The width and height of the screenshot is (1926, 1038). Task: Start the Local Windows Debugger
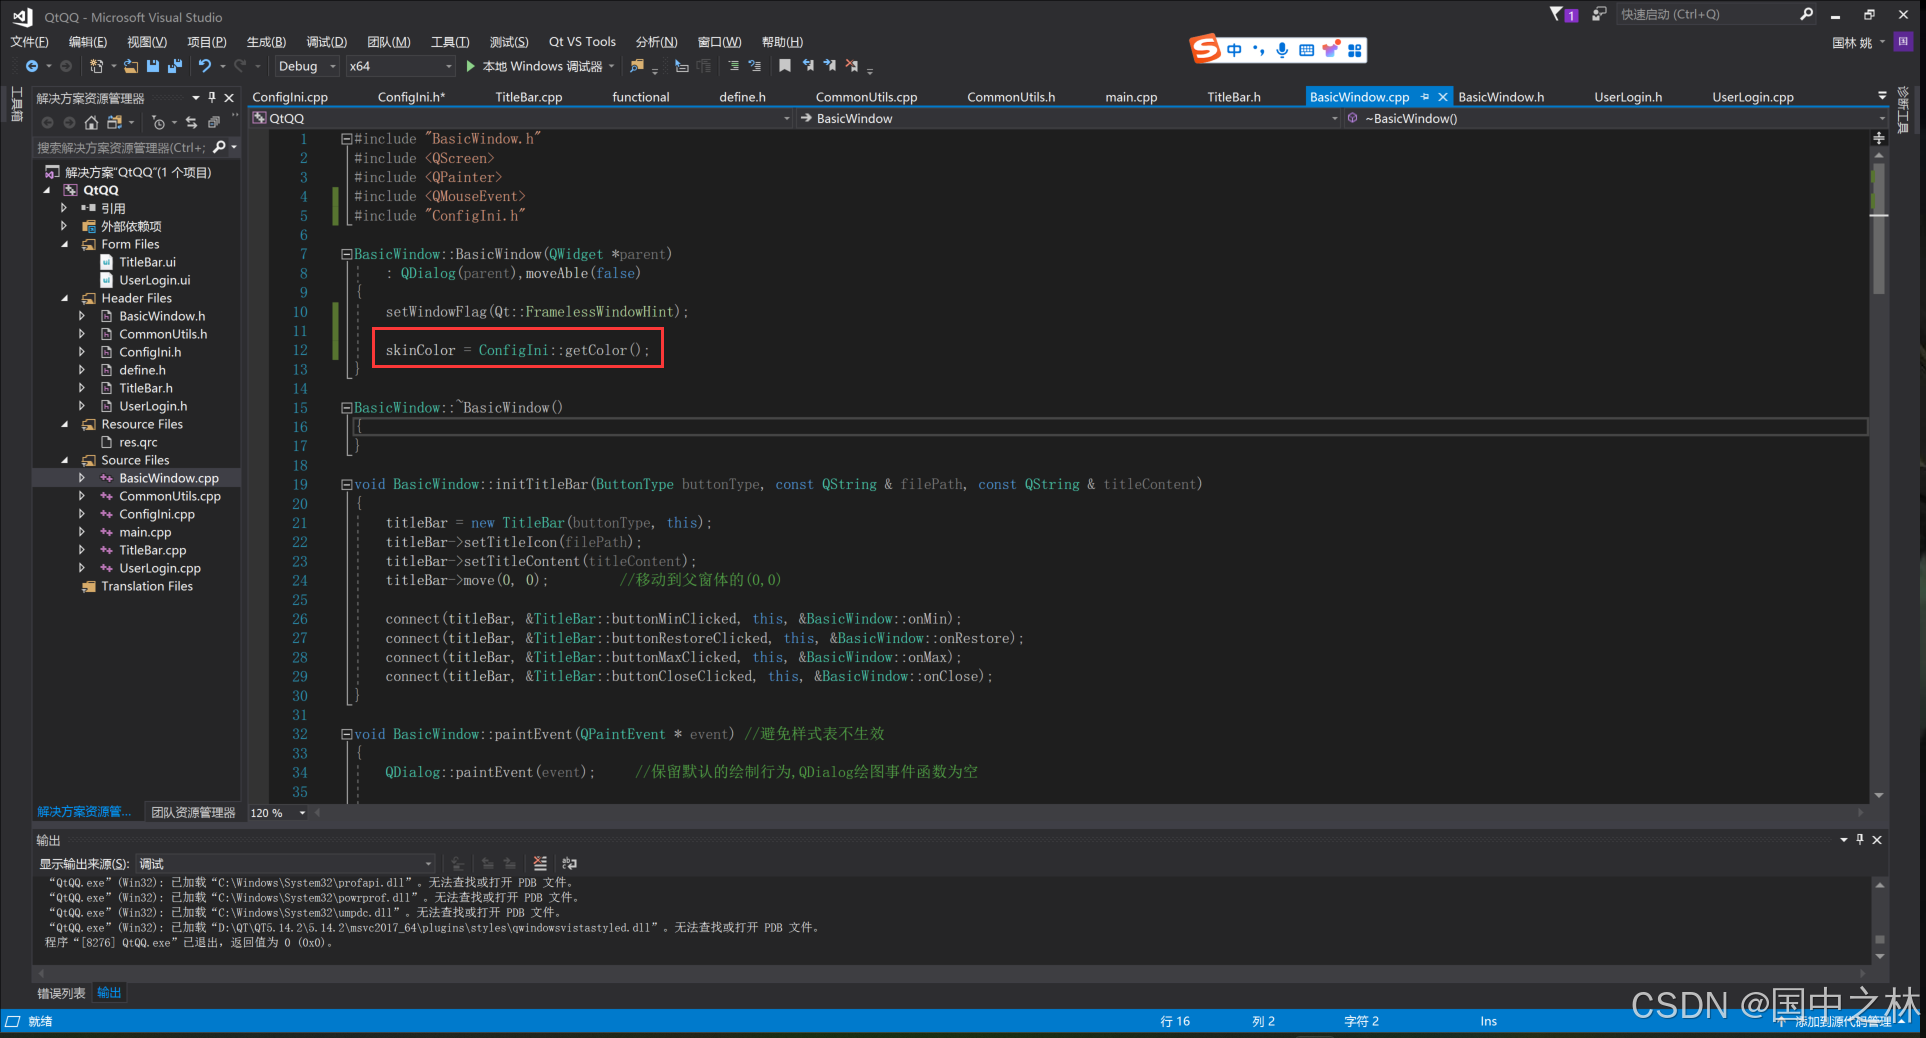point(541,66)
